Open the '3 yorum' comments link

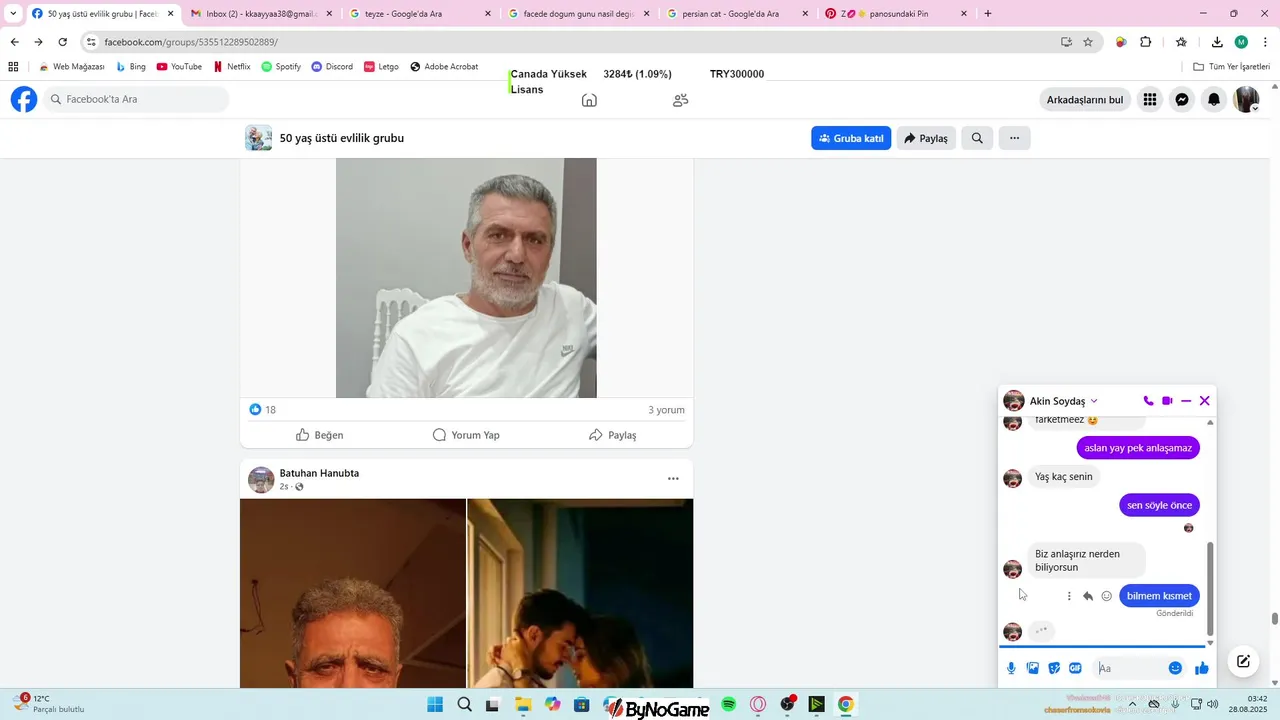(x=666, y=410)
